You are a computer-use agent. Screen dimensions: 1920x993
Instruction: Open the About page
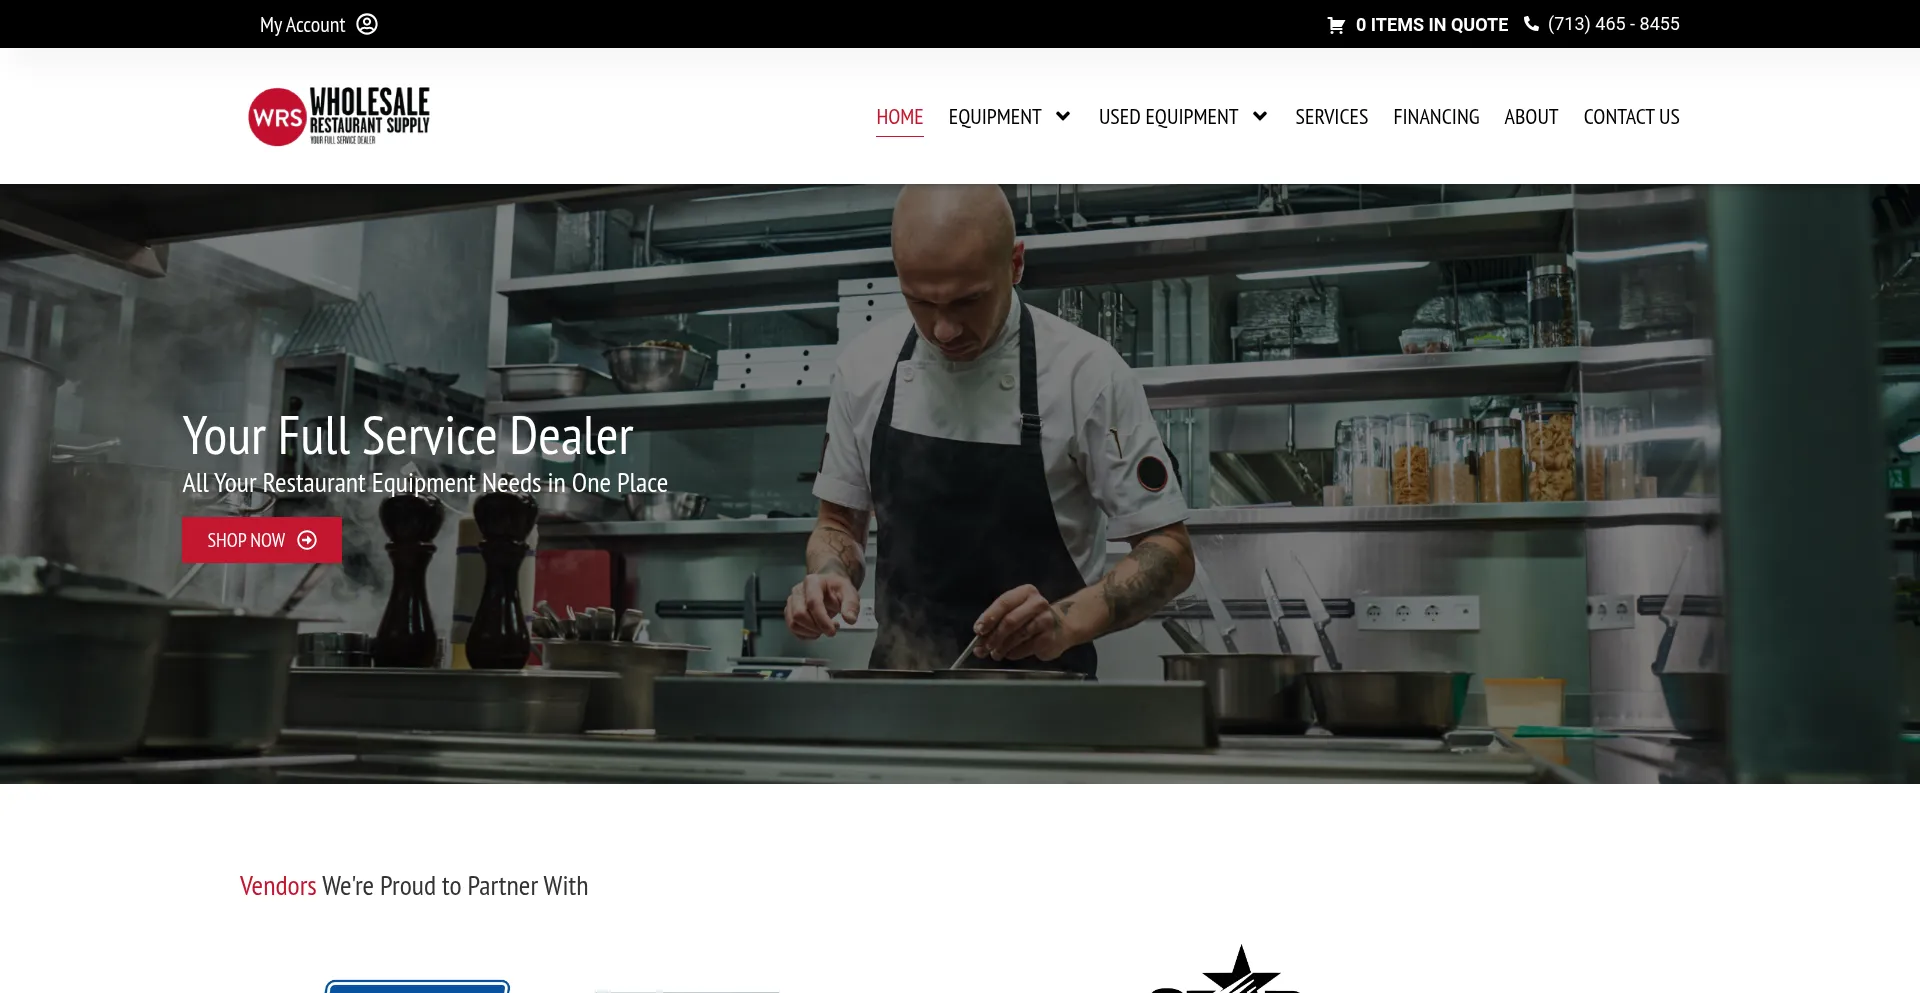[x=1531, y=117]
